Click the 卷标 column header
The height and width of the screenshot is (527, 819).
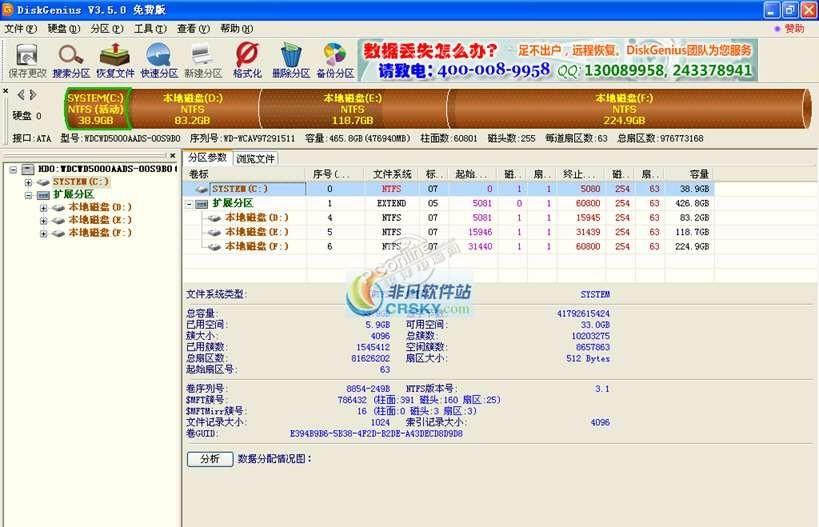tap(245, 174)
